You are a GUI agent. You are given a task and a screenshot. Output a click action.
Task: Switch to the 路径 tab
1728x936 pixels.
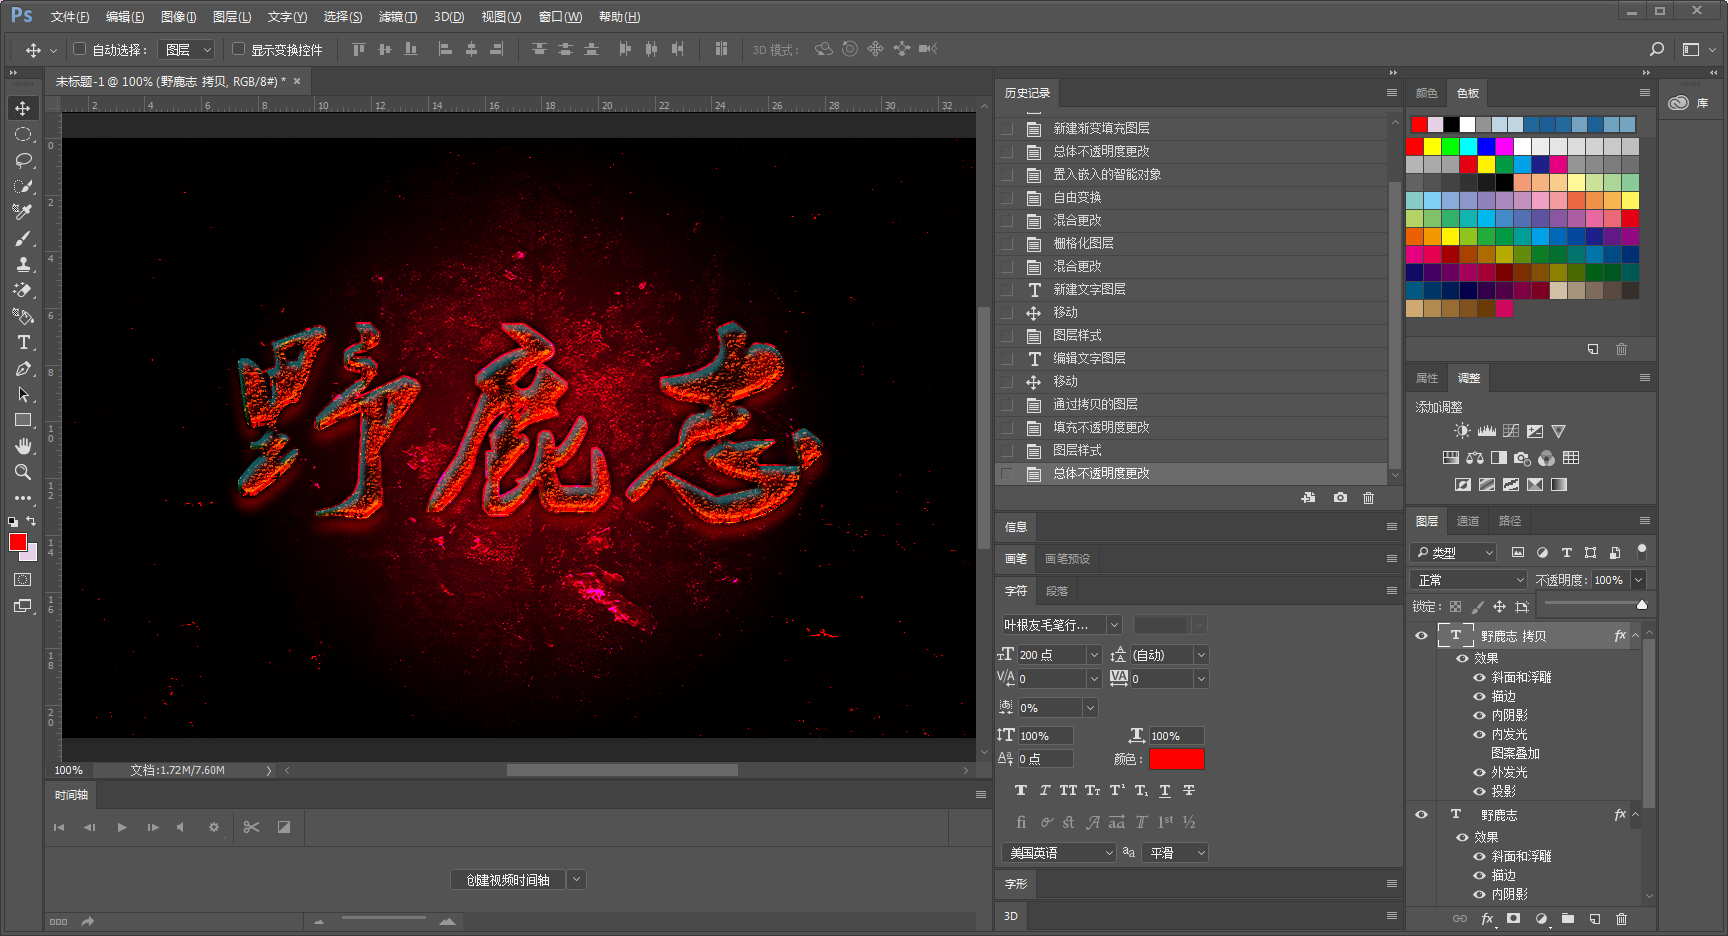pos(1509,521)
